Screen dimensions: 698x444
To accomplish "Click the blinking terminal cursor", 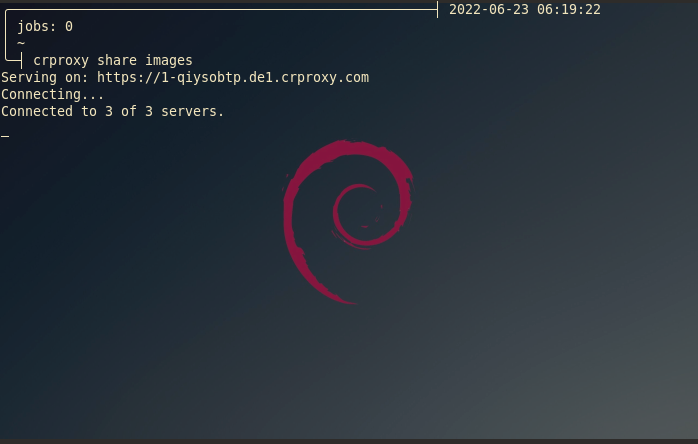I will tap(5, 136).
